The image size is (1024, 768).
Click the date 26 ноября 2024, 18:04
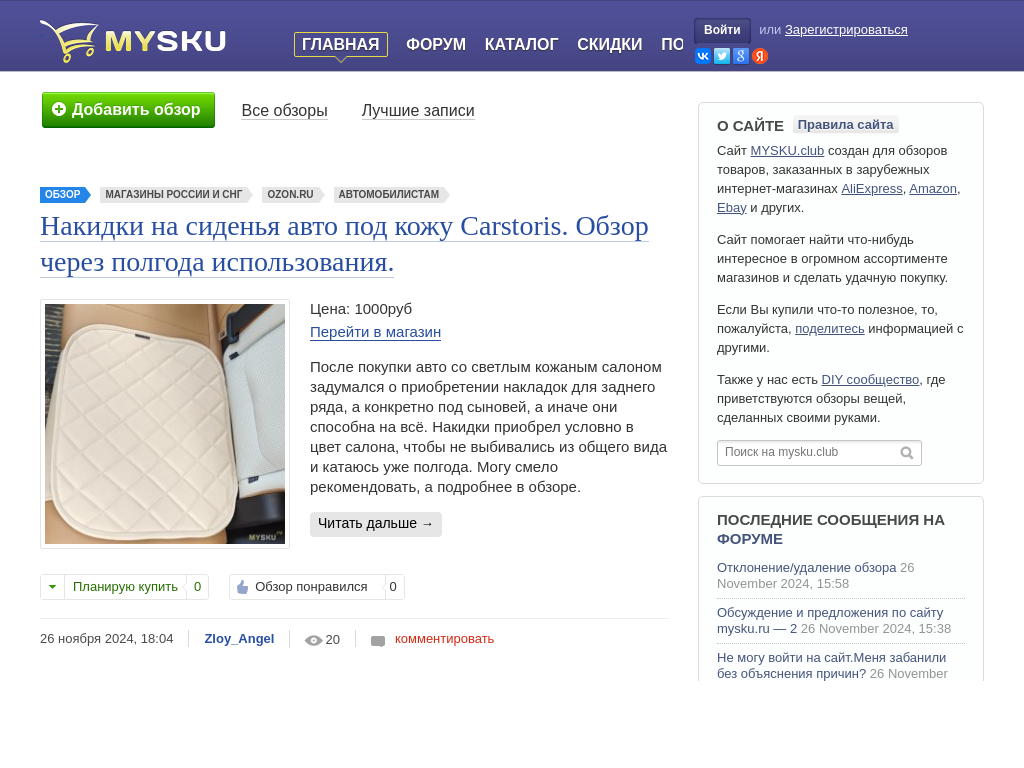point(106,639)
